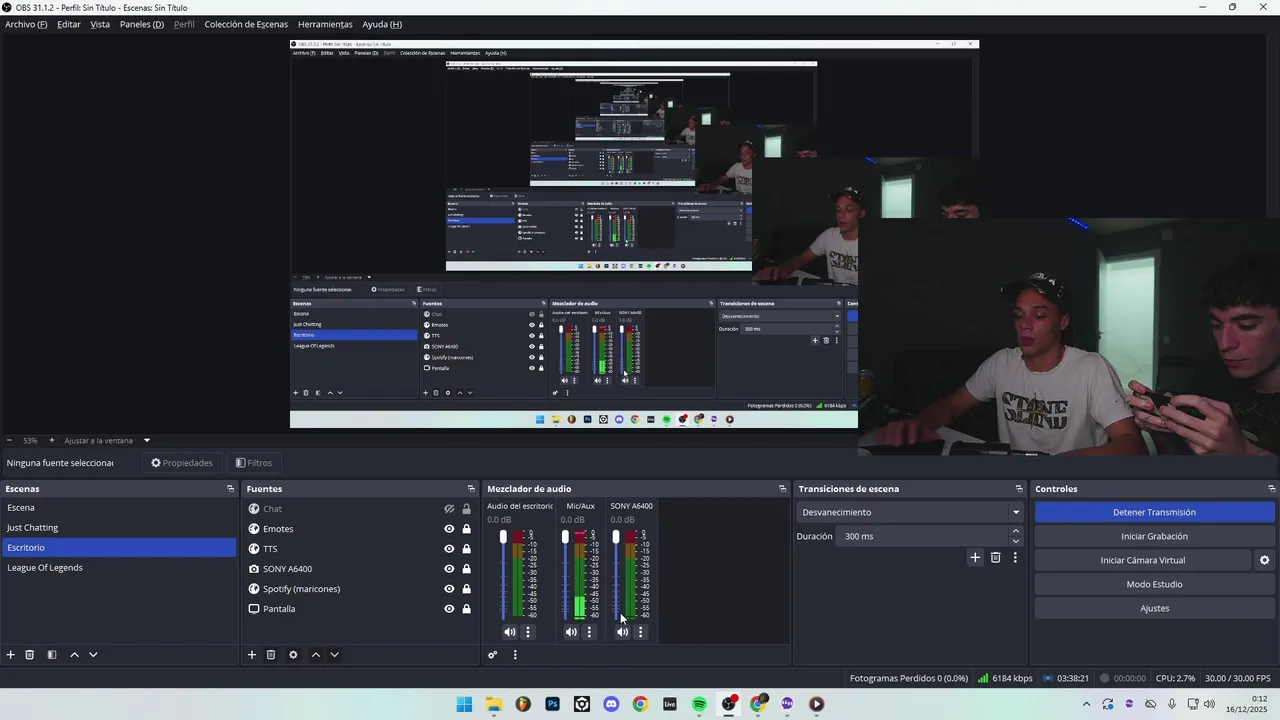Mute the Mic/Aux channel
This screenshot has width=1280, height=720.
[x=571, y=632]
